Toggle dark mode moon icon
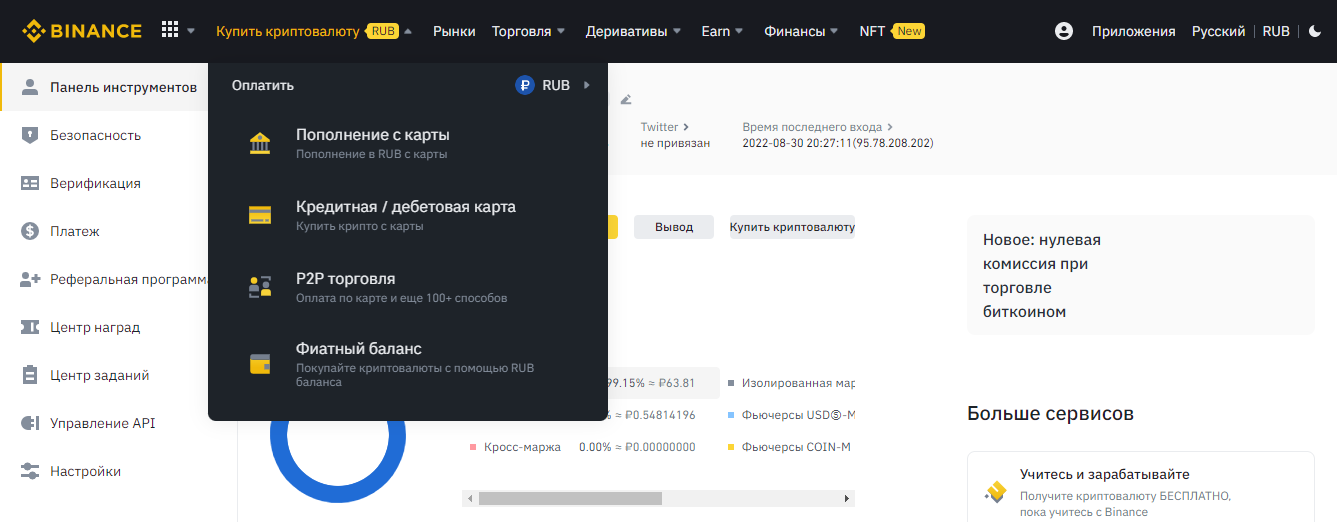1337x522 pixels. click(1315, 31)
